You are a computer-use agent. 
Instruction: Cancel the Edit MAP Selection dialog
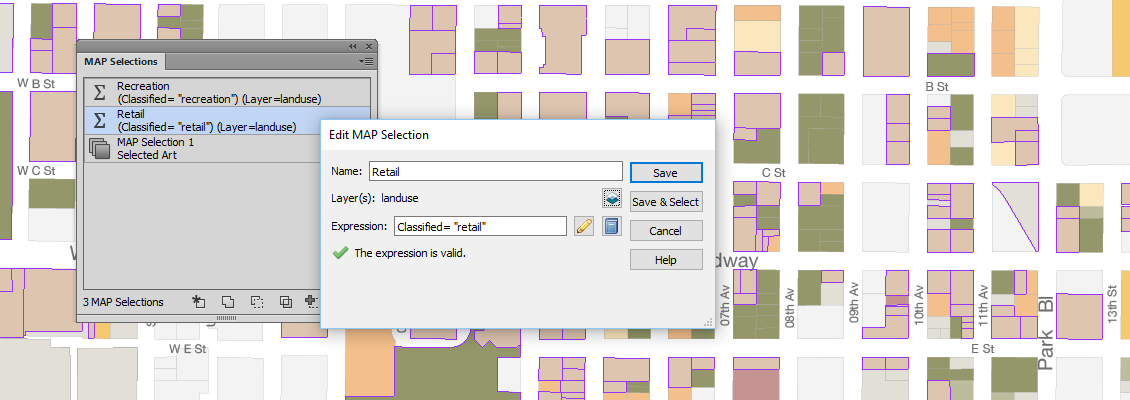click(x=665, y=231)
